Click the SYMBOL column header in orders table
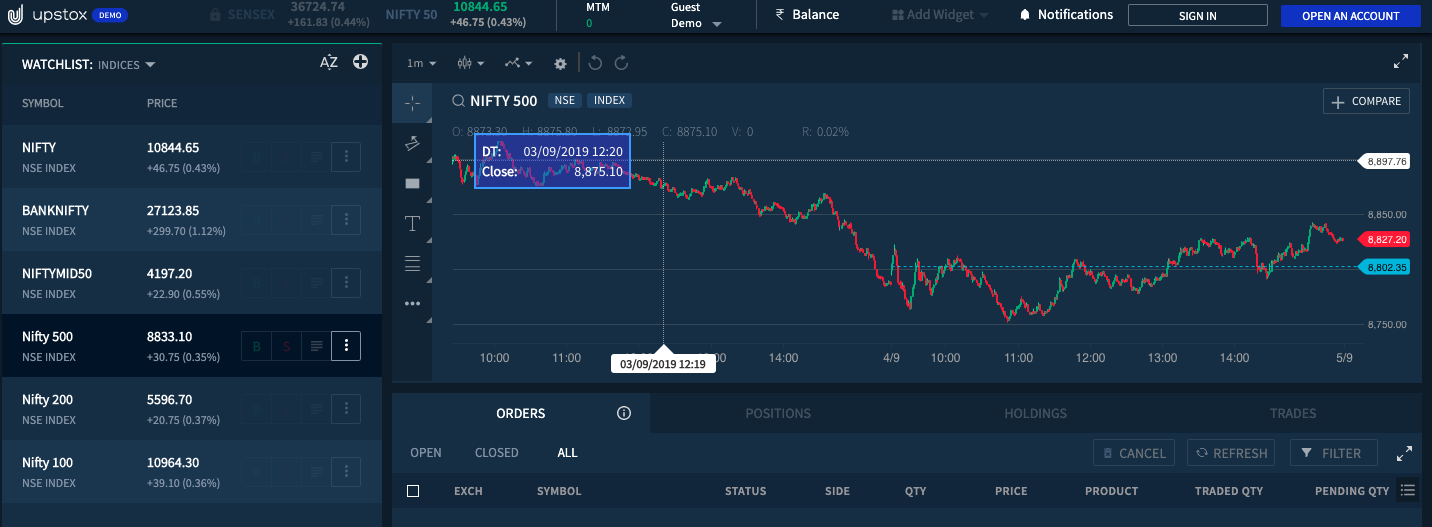The image size is (1432, 527). (559, 491)
